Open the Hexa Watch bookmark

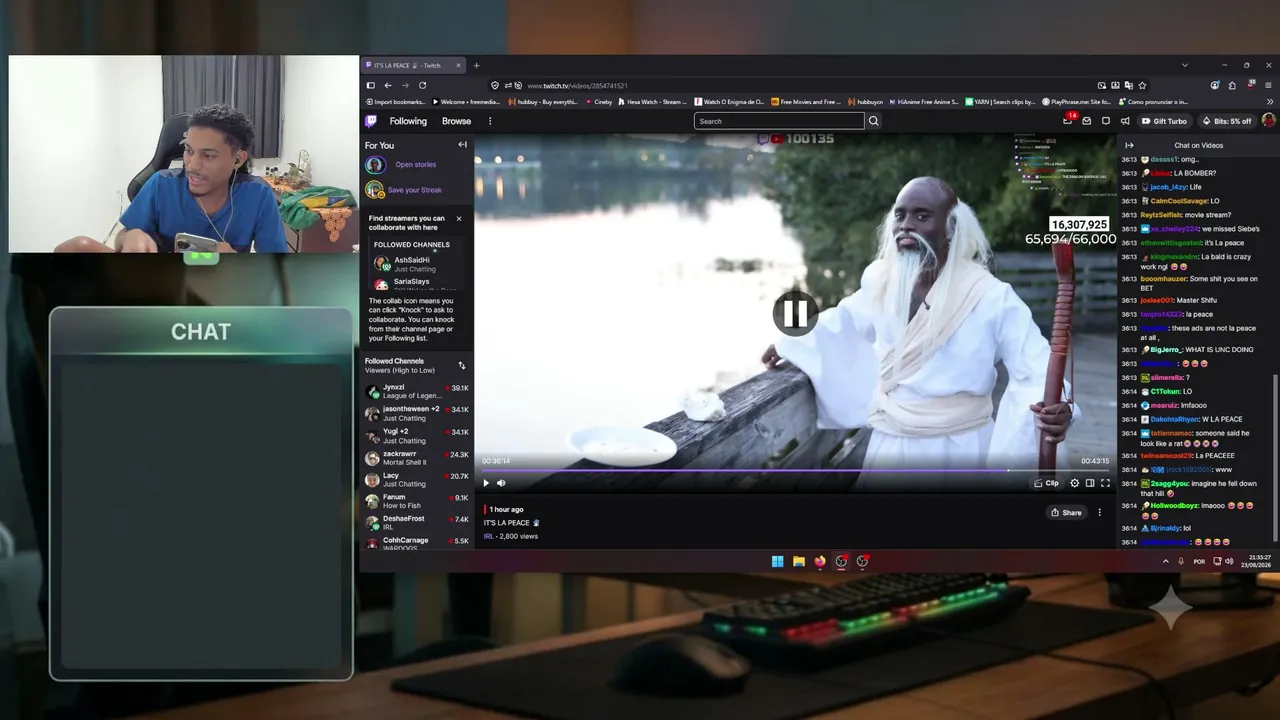pos(652,101)
